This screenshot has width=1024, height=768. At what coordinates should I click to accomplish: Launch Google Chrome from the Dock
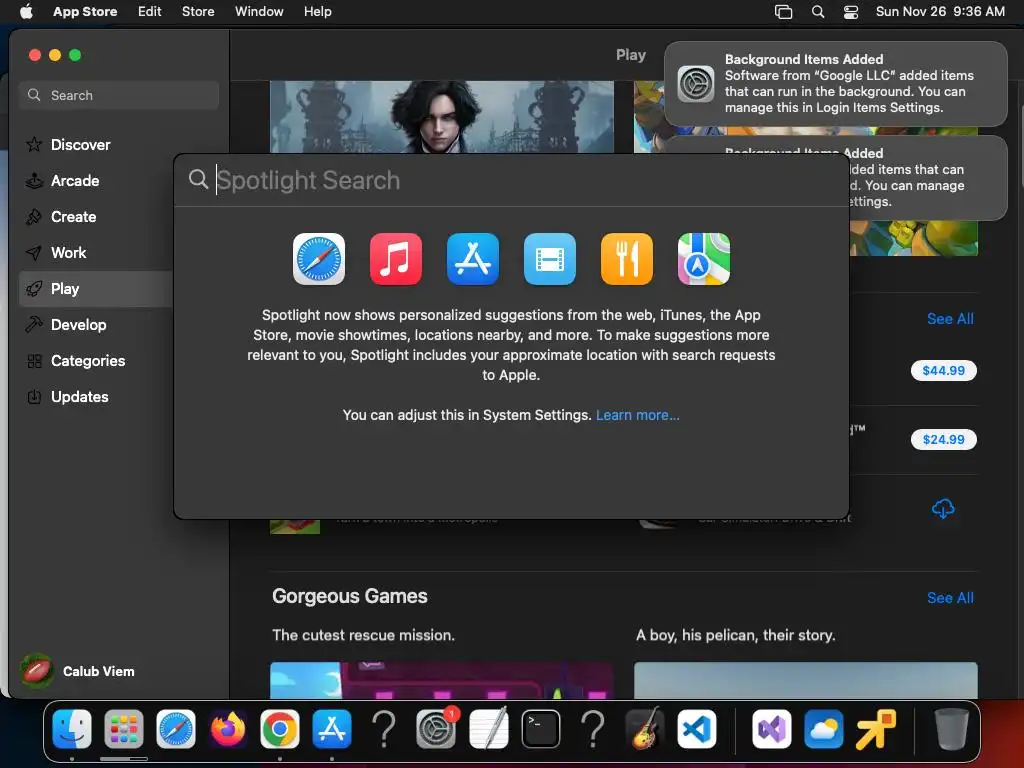tap(280, 729)
